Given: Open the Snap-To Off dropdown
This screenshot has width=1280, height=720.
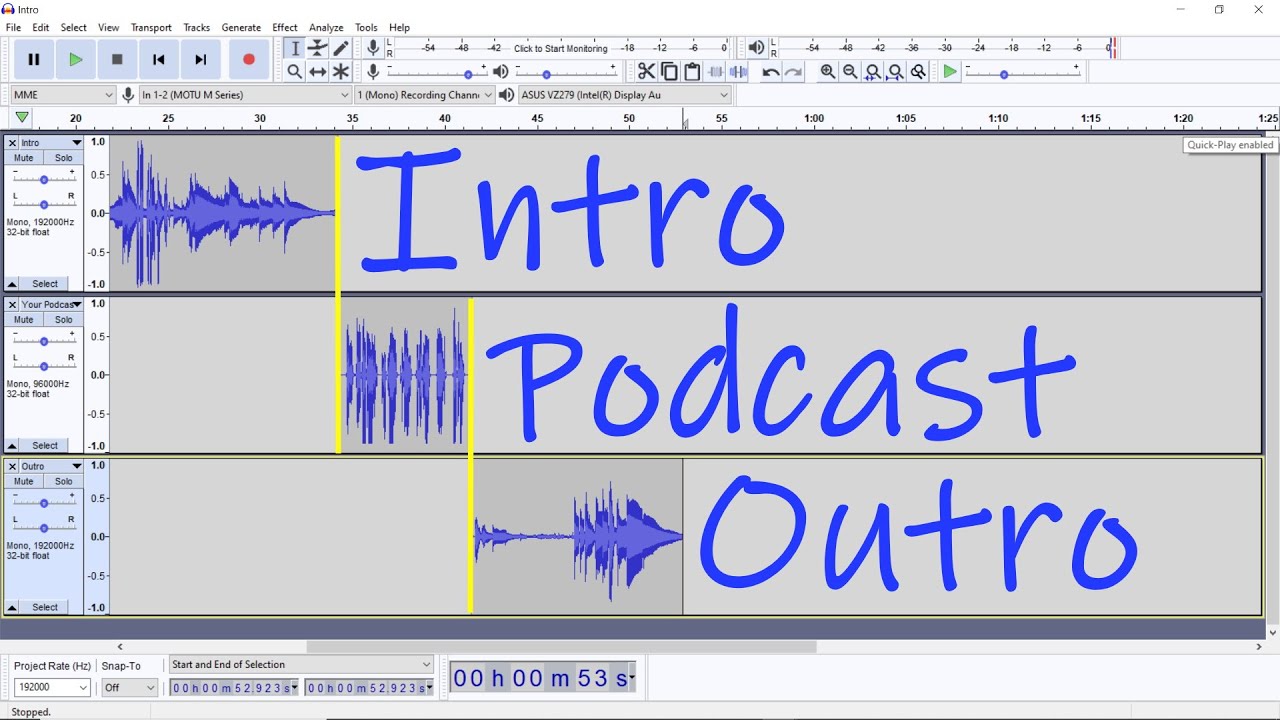Looking at the screenshot, I should pos(130,688).
